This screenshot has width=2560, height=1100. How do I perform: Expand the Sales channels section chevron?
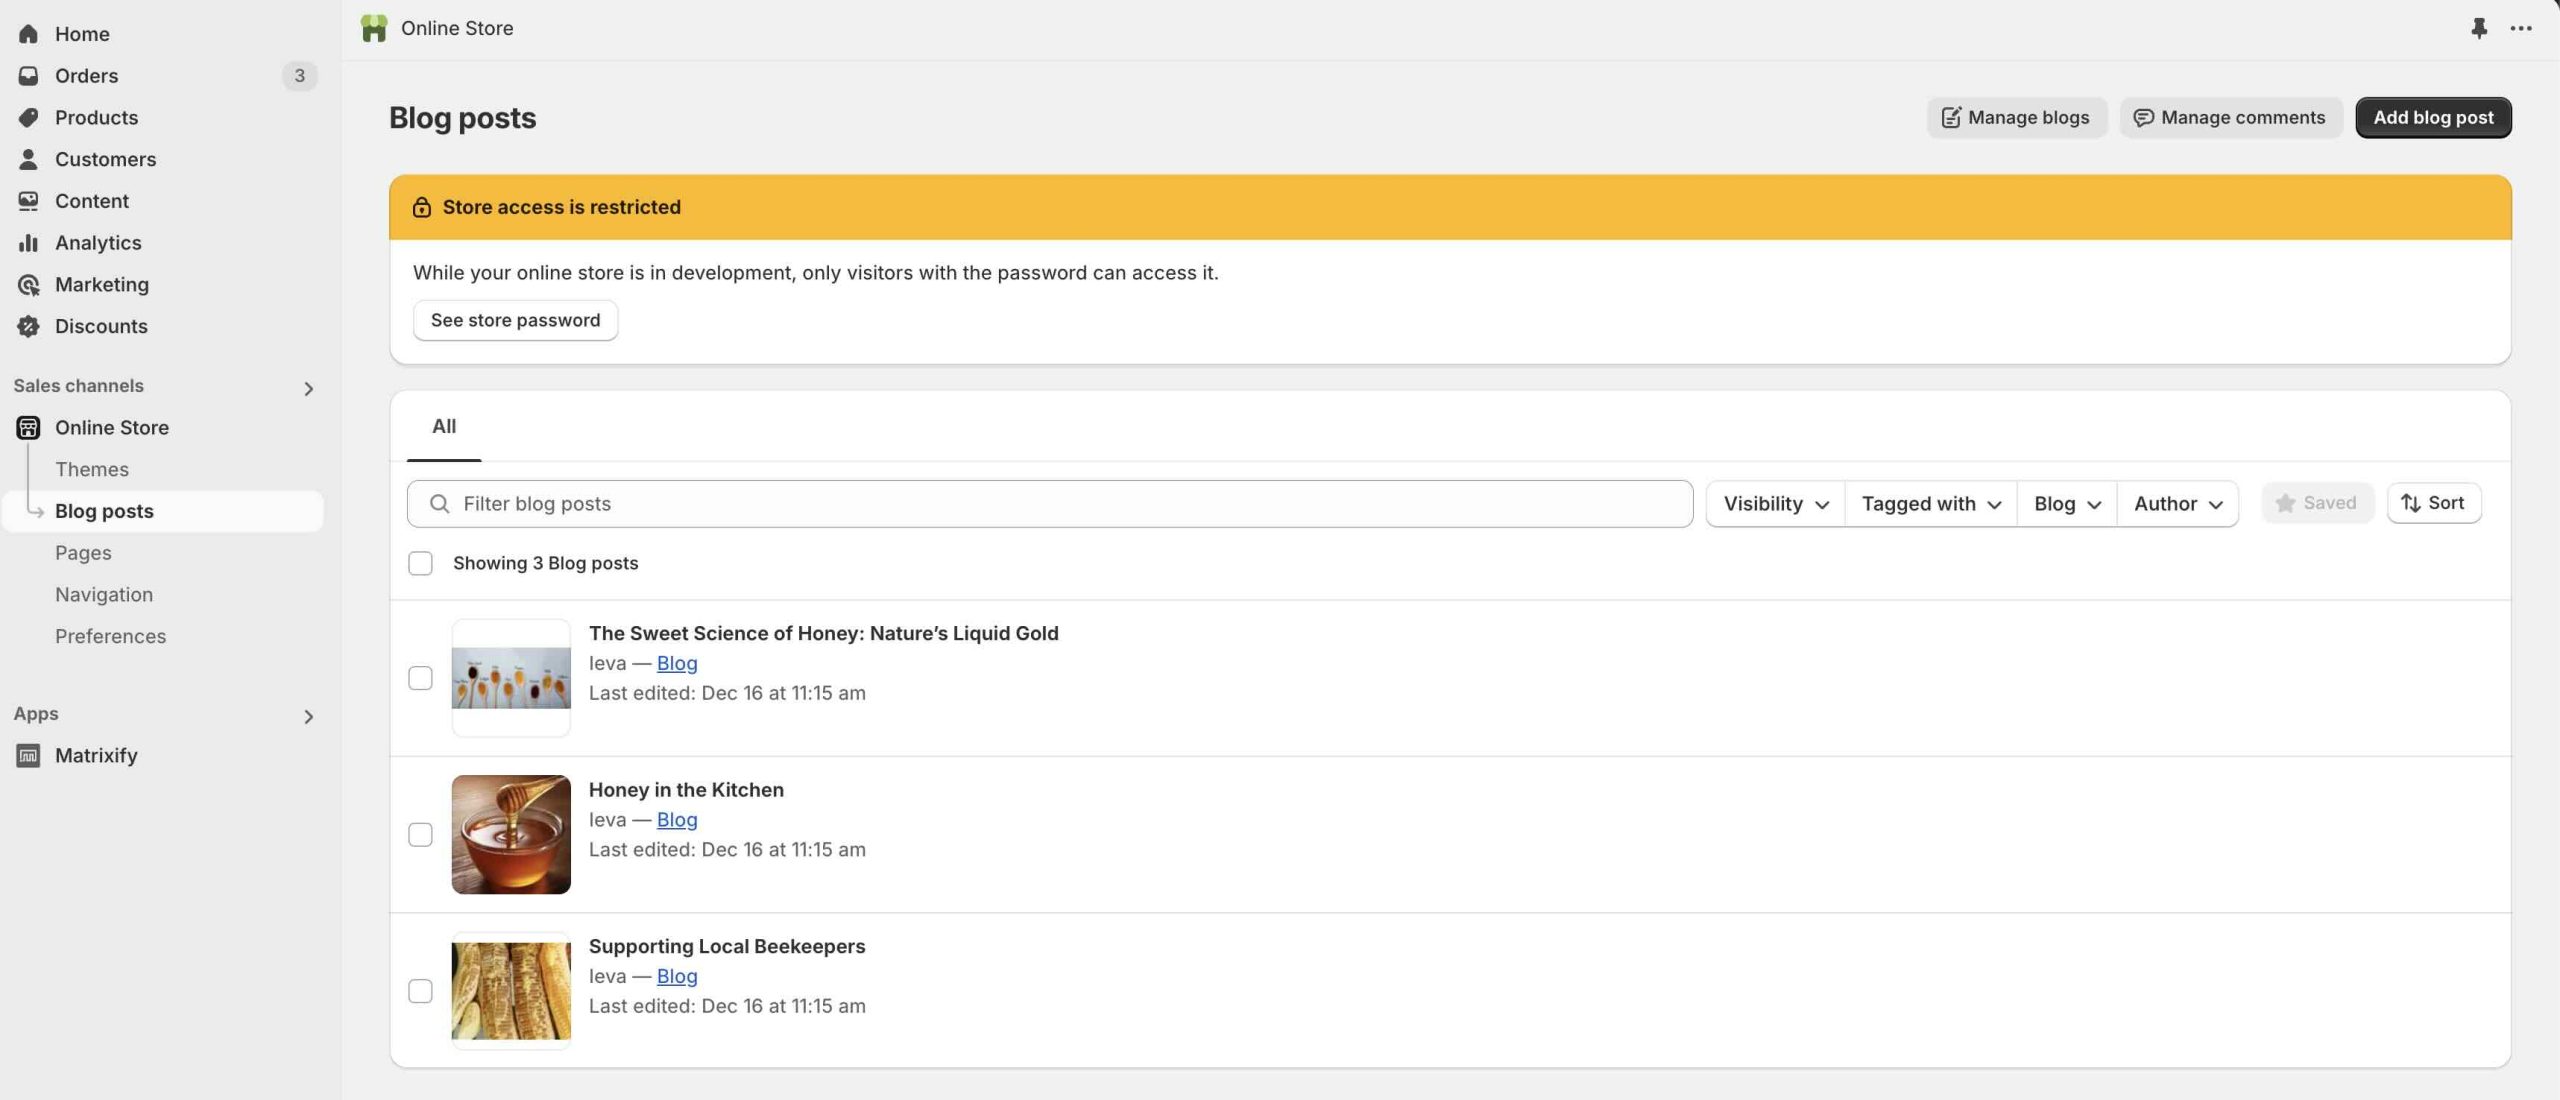click(x=308, y=389)
